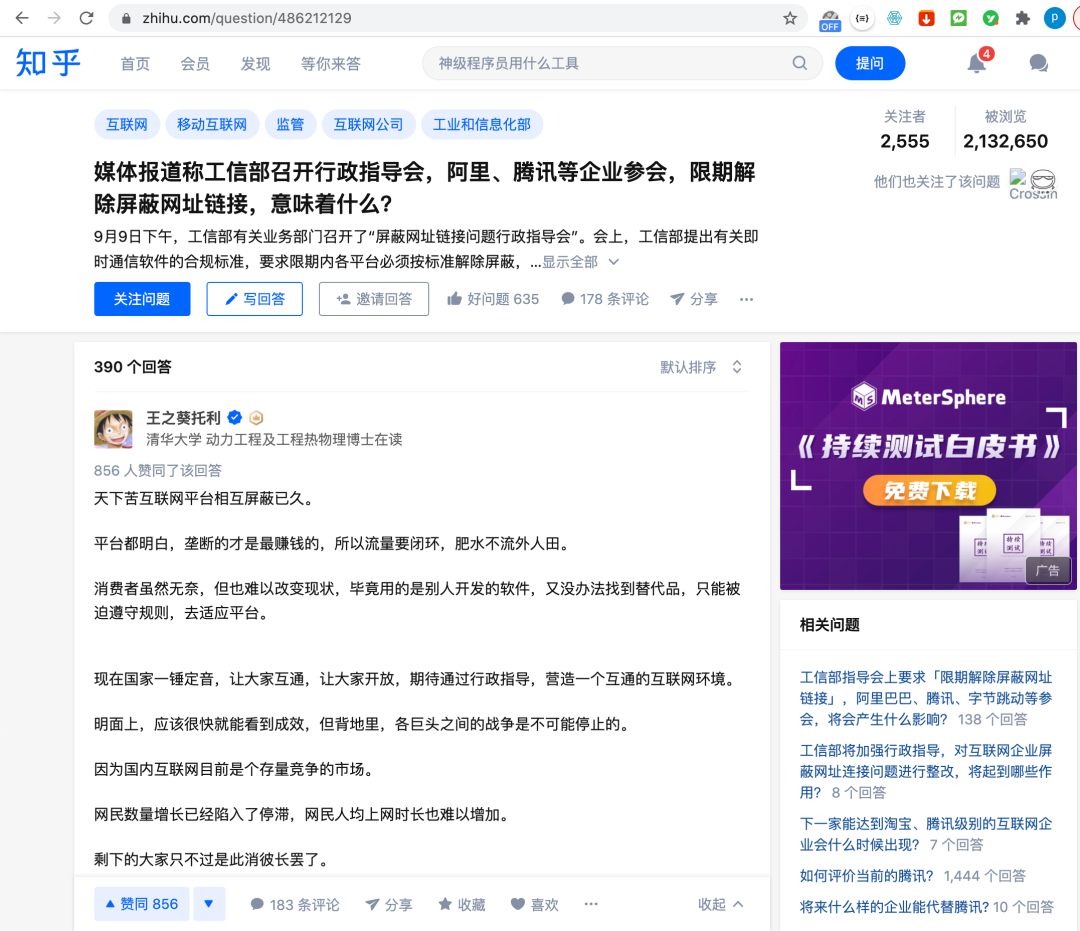This screenshot has width=1080, height=931.
Task: Open author name 王之葵托利 link
Action: (x=183, y=418)
